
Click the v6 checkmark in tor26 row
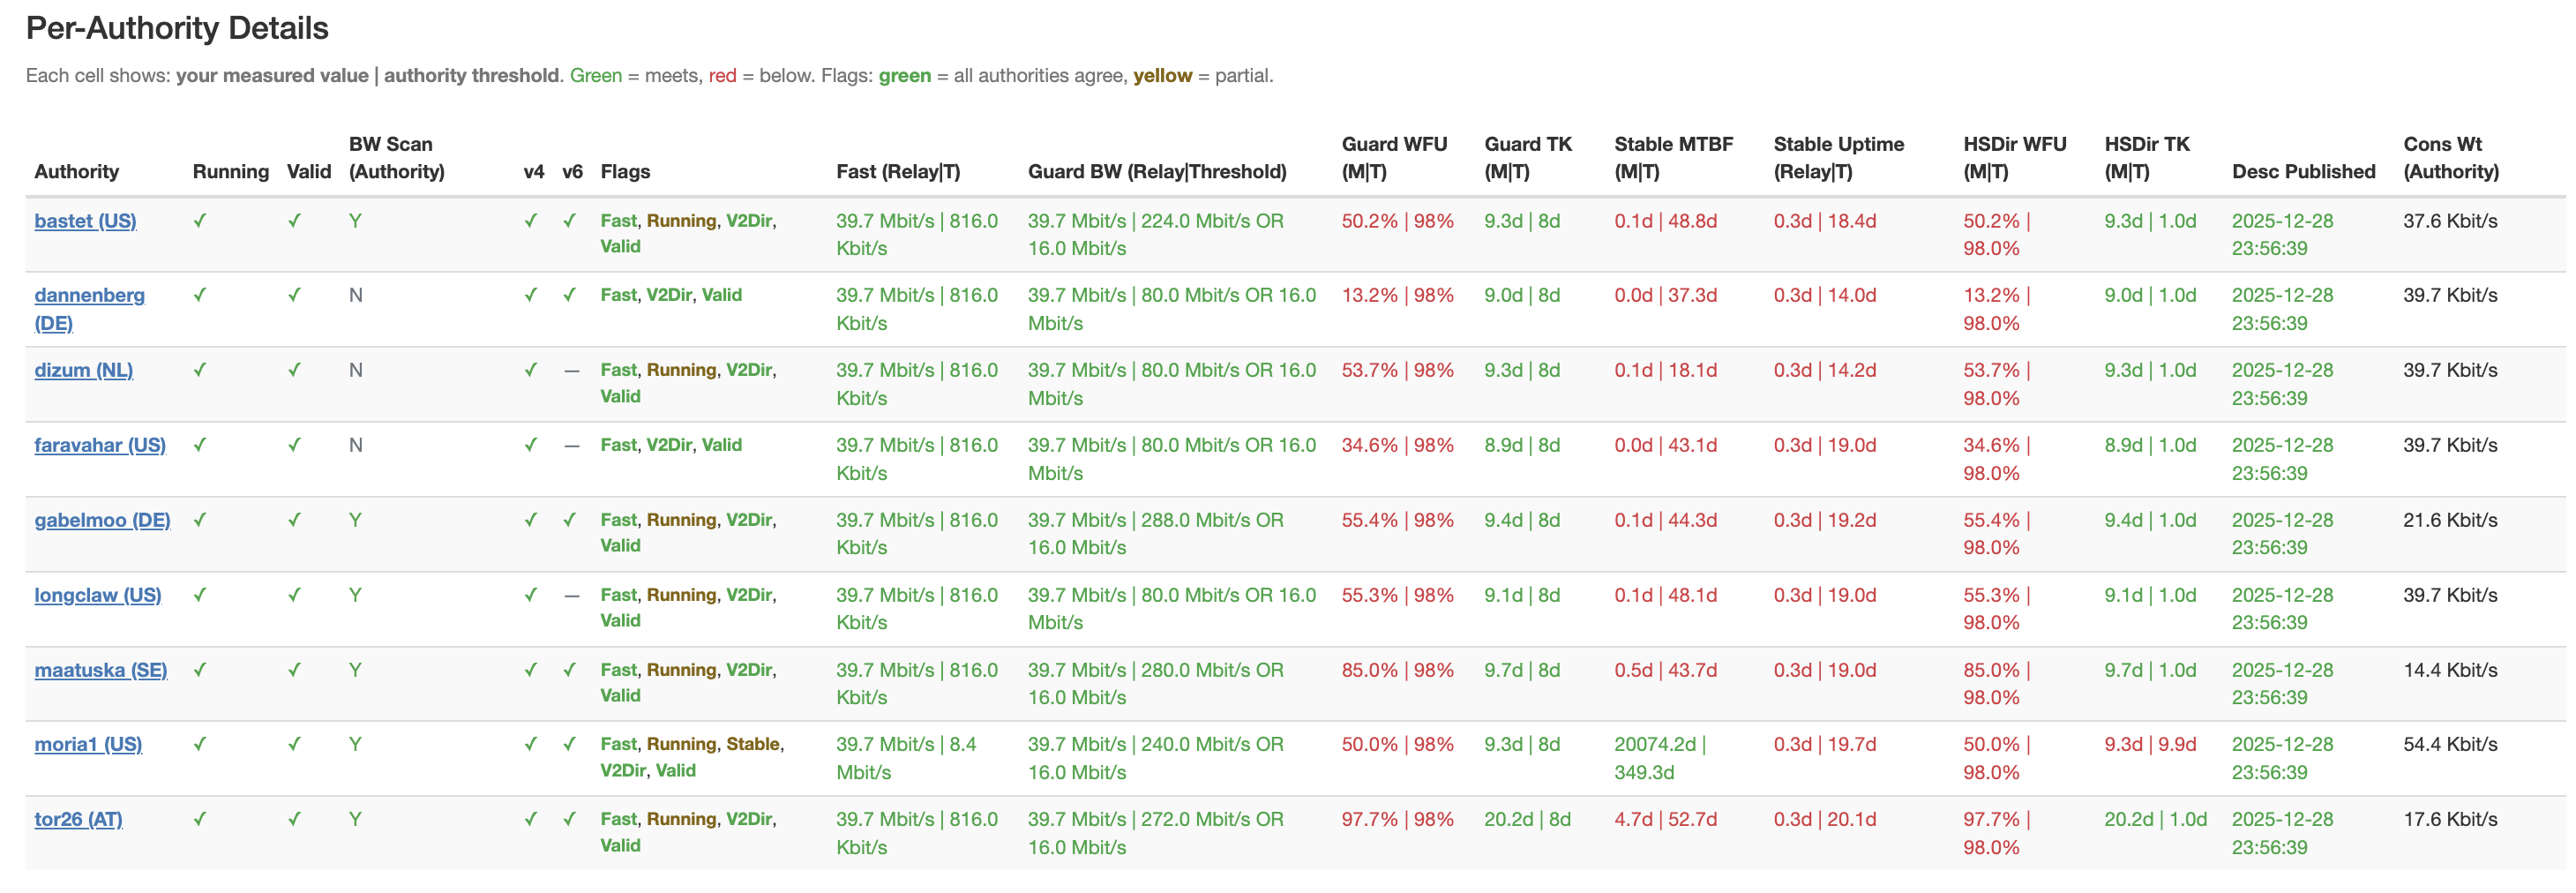click(x=570, y=819)
